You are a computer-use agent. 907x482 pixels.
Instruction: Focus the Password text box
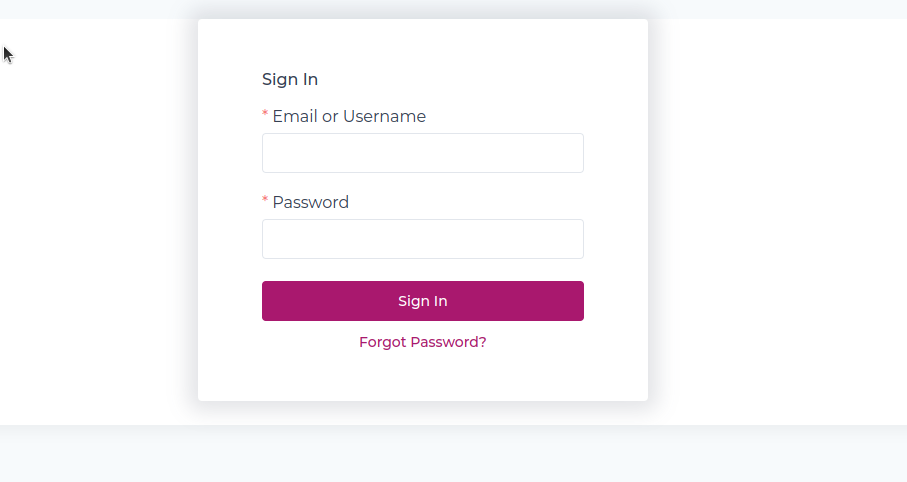click(422, 239)
